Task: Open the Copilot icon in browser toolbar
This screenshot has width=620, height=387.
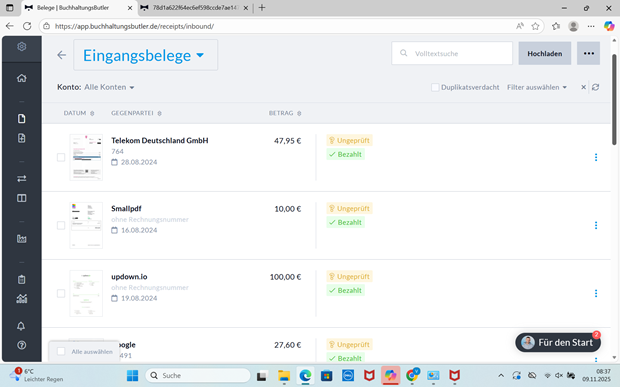Action: pos(609,26)
